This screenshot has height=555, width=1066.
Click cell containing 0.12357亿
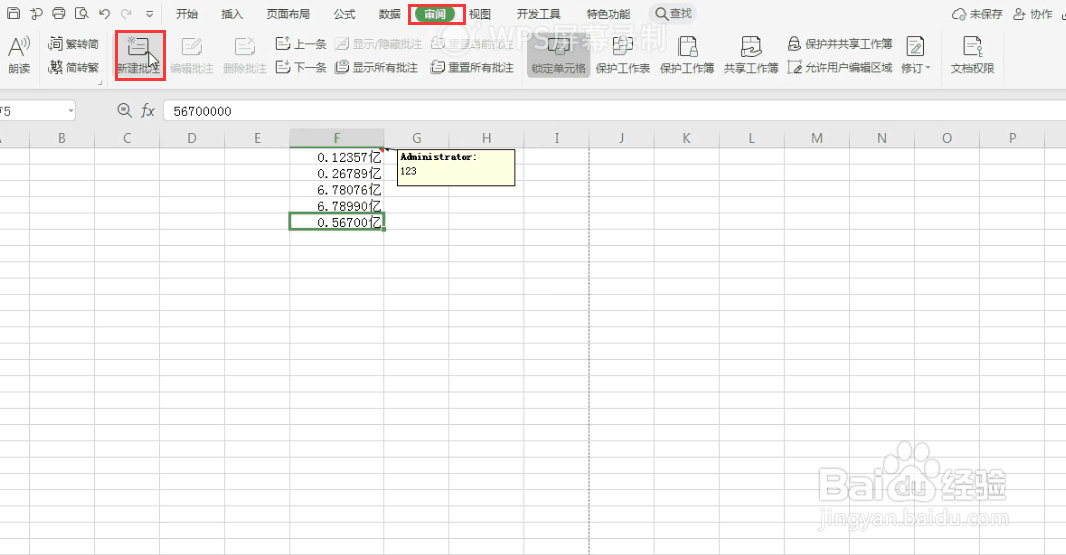coord(337,157)
